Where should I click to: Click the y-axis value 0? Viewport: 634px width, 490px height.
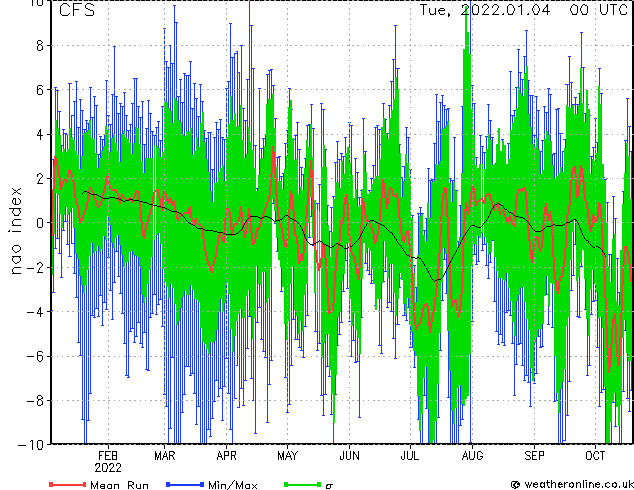(40, 223)
